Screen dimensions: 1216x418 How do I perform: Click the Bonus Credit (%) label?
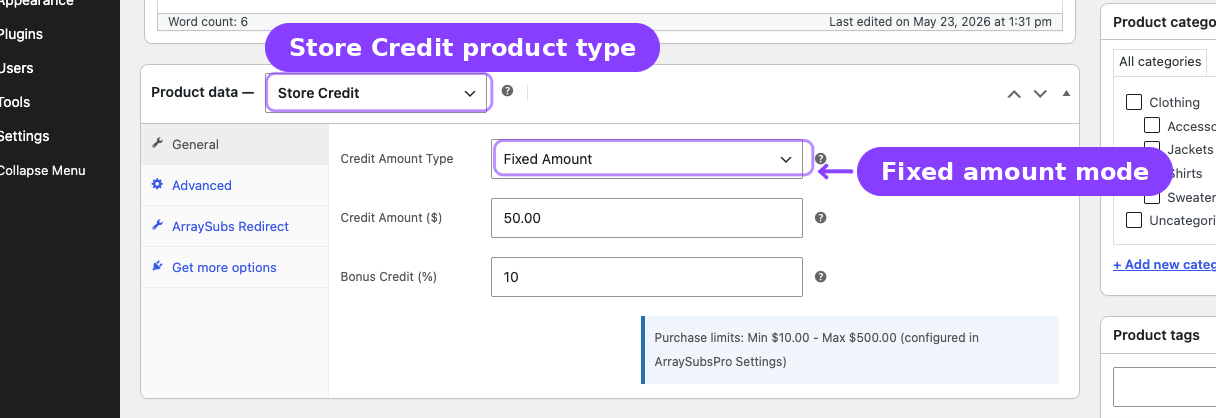(x=389, y=277)
